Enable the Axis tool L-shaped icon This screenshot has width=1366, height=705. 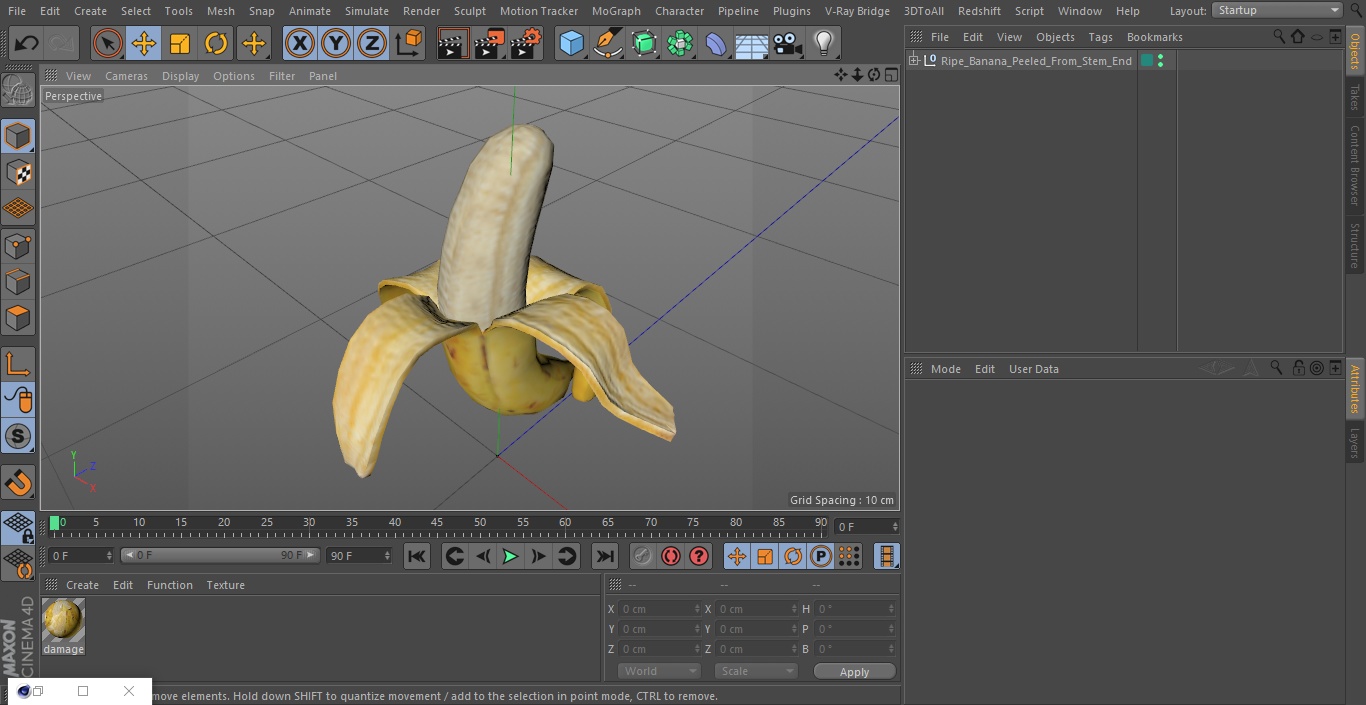point(18,364)
